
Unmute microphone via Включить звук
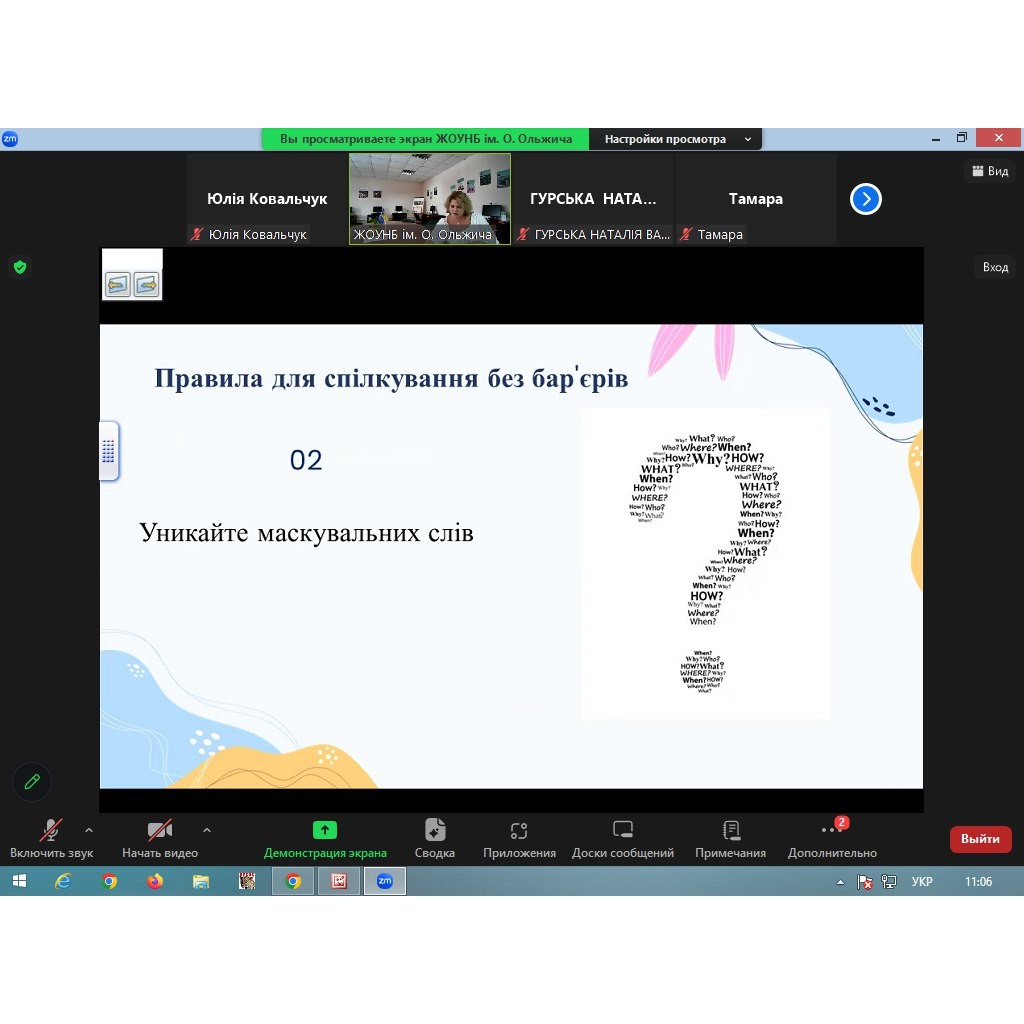tap(51, 830)
